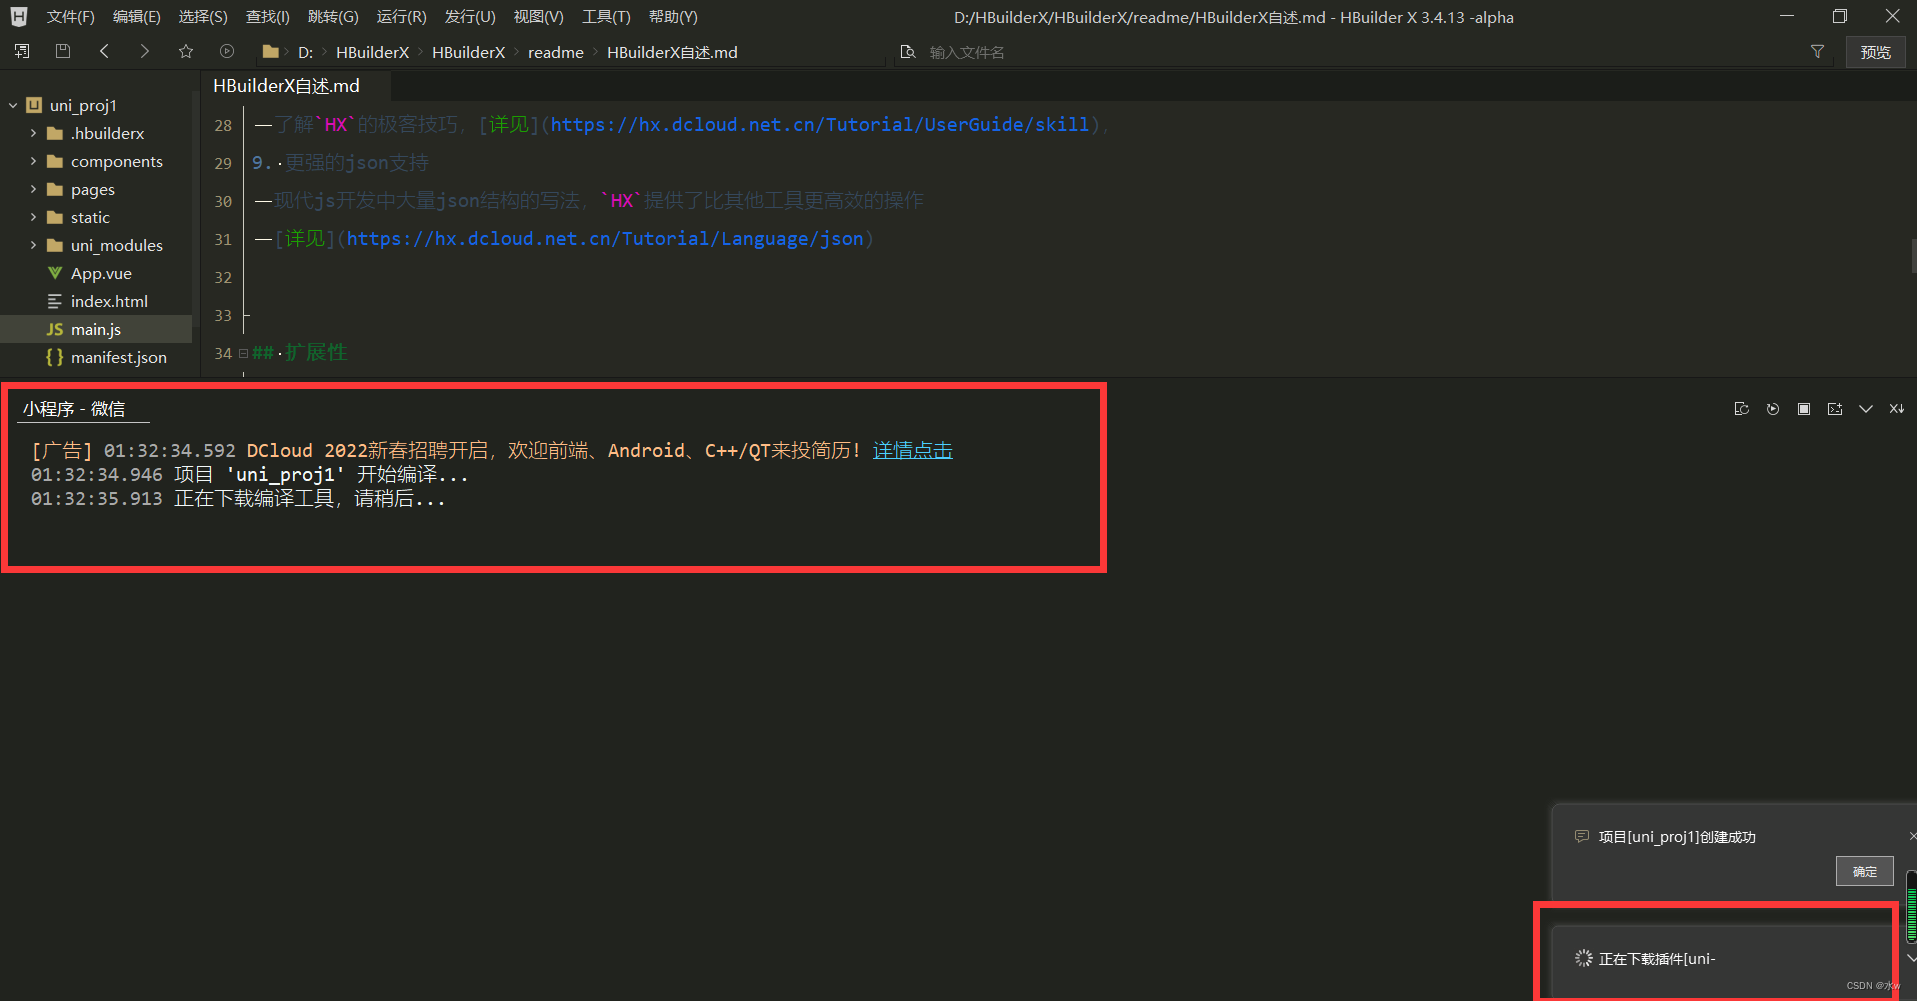
Task: Click the console rerun icon
Action: (1773, 409)
